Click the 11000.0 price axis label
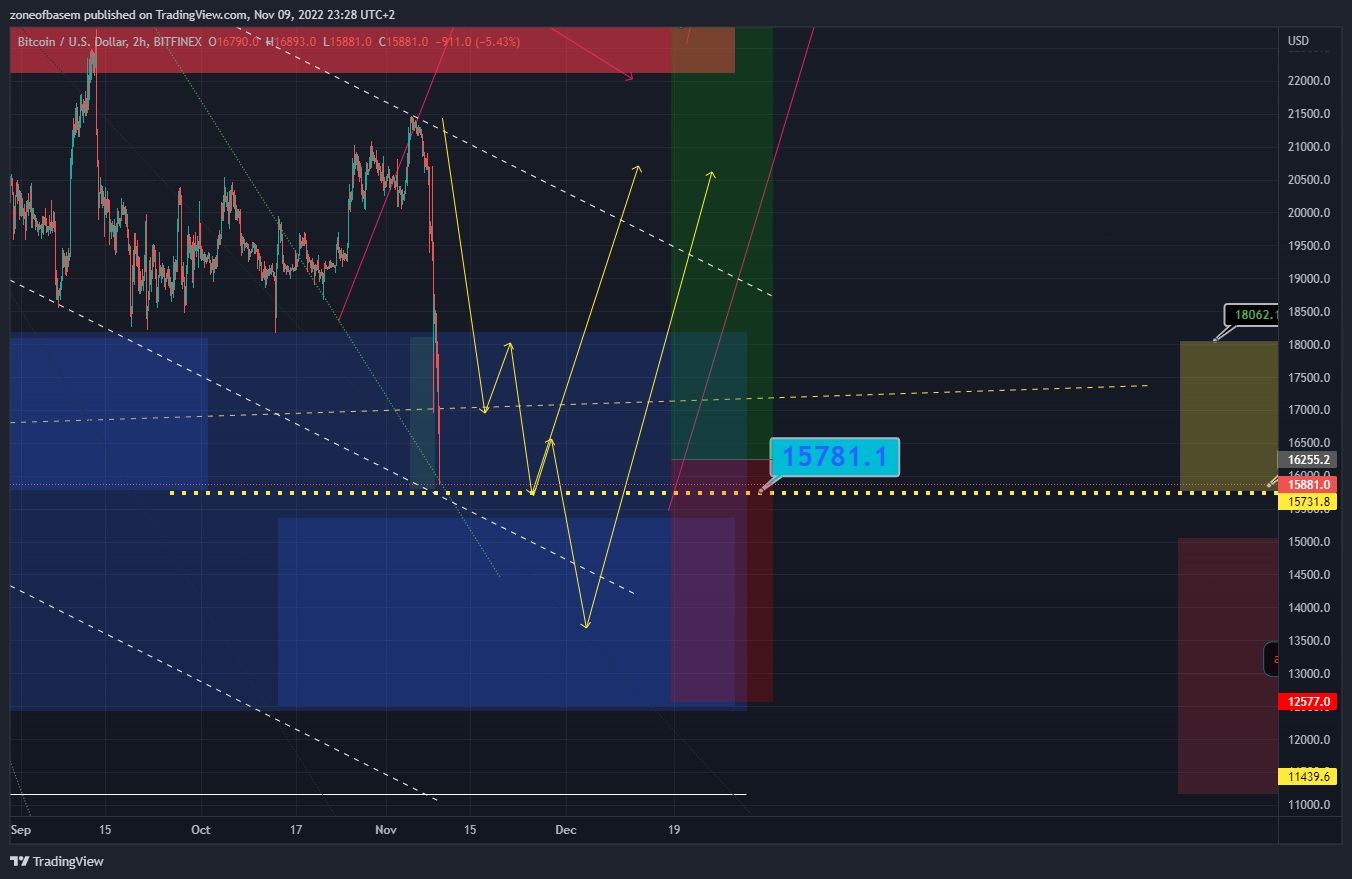The height and width of the screenshot is (879, 1352). 1308,806
